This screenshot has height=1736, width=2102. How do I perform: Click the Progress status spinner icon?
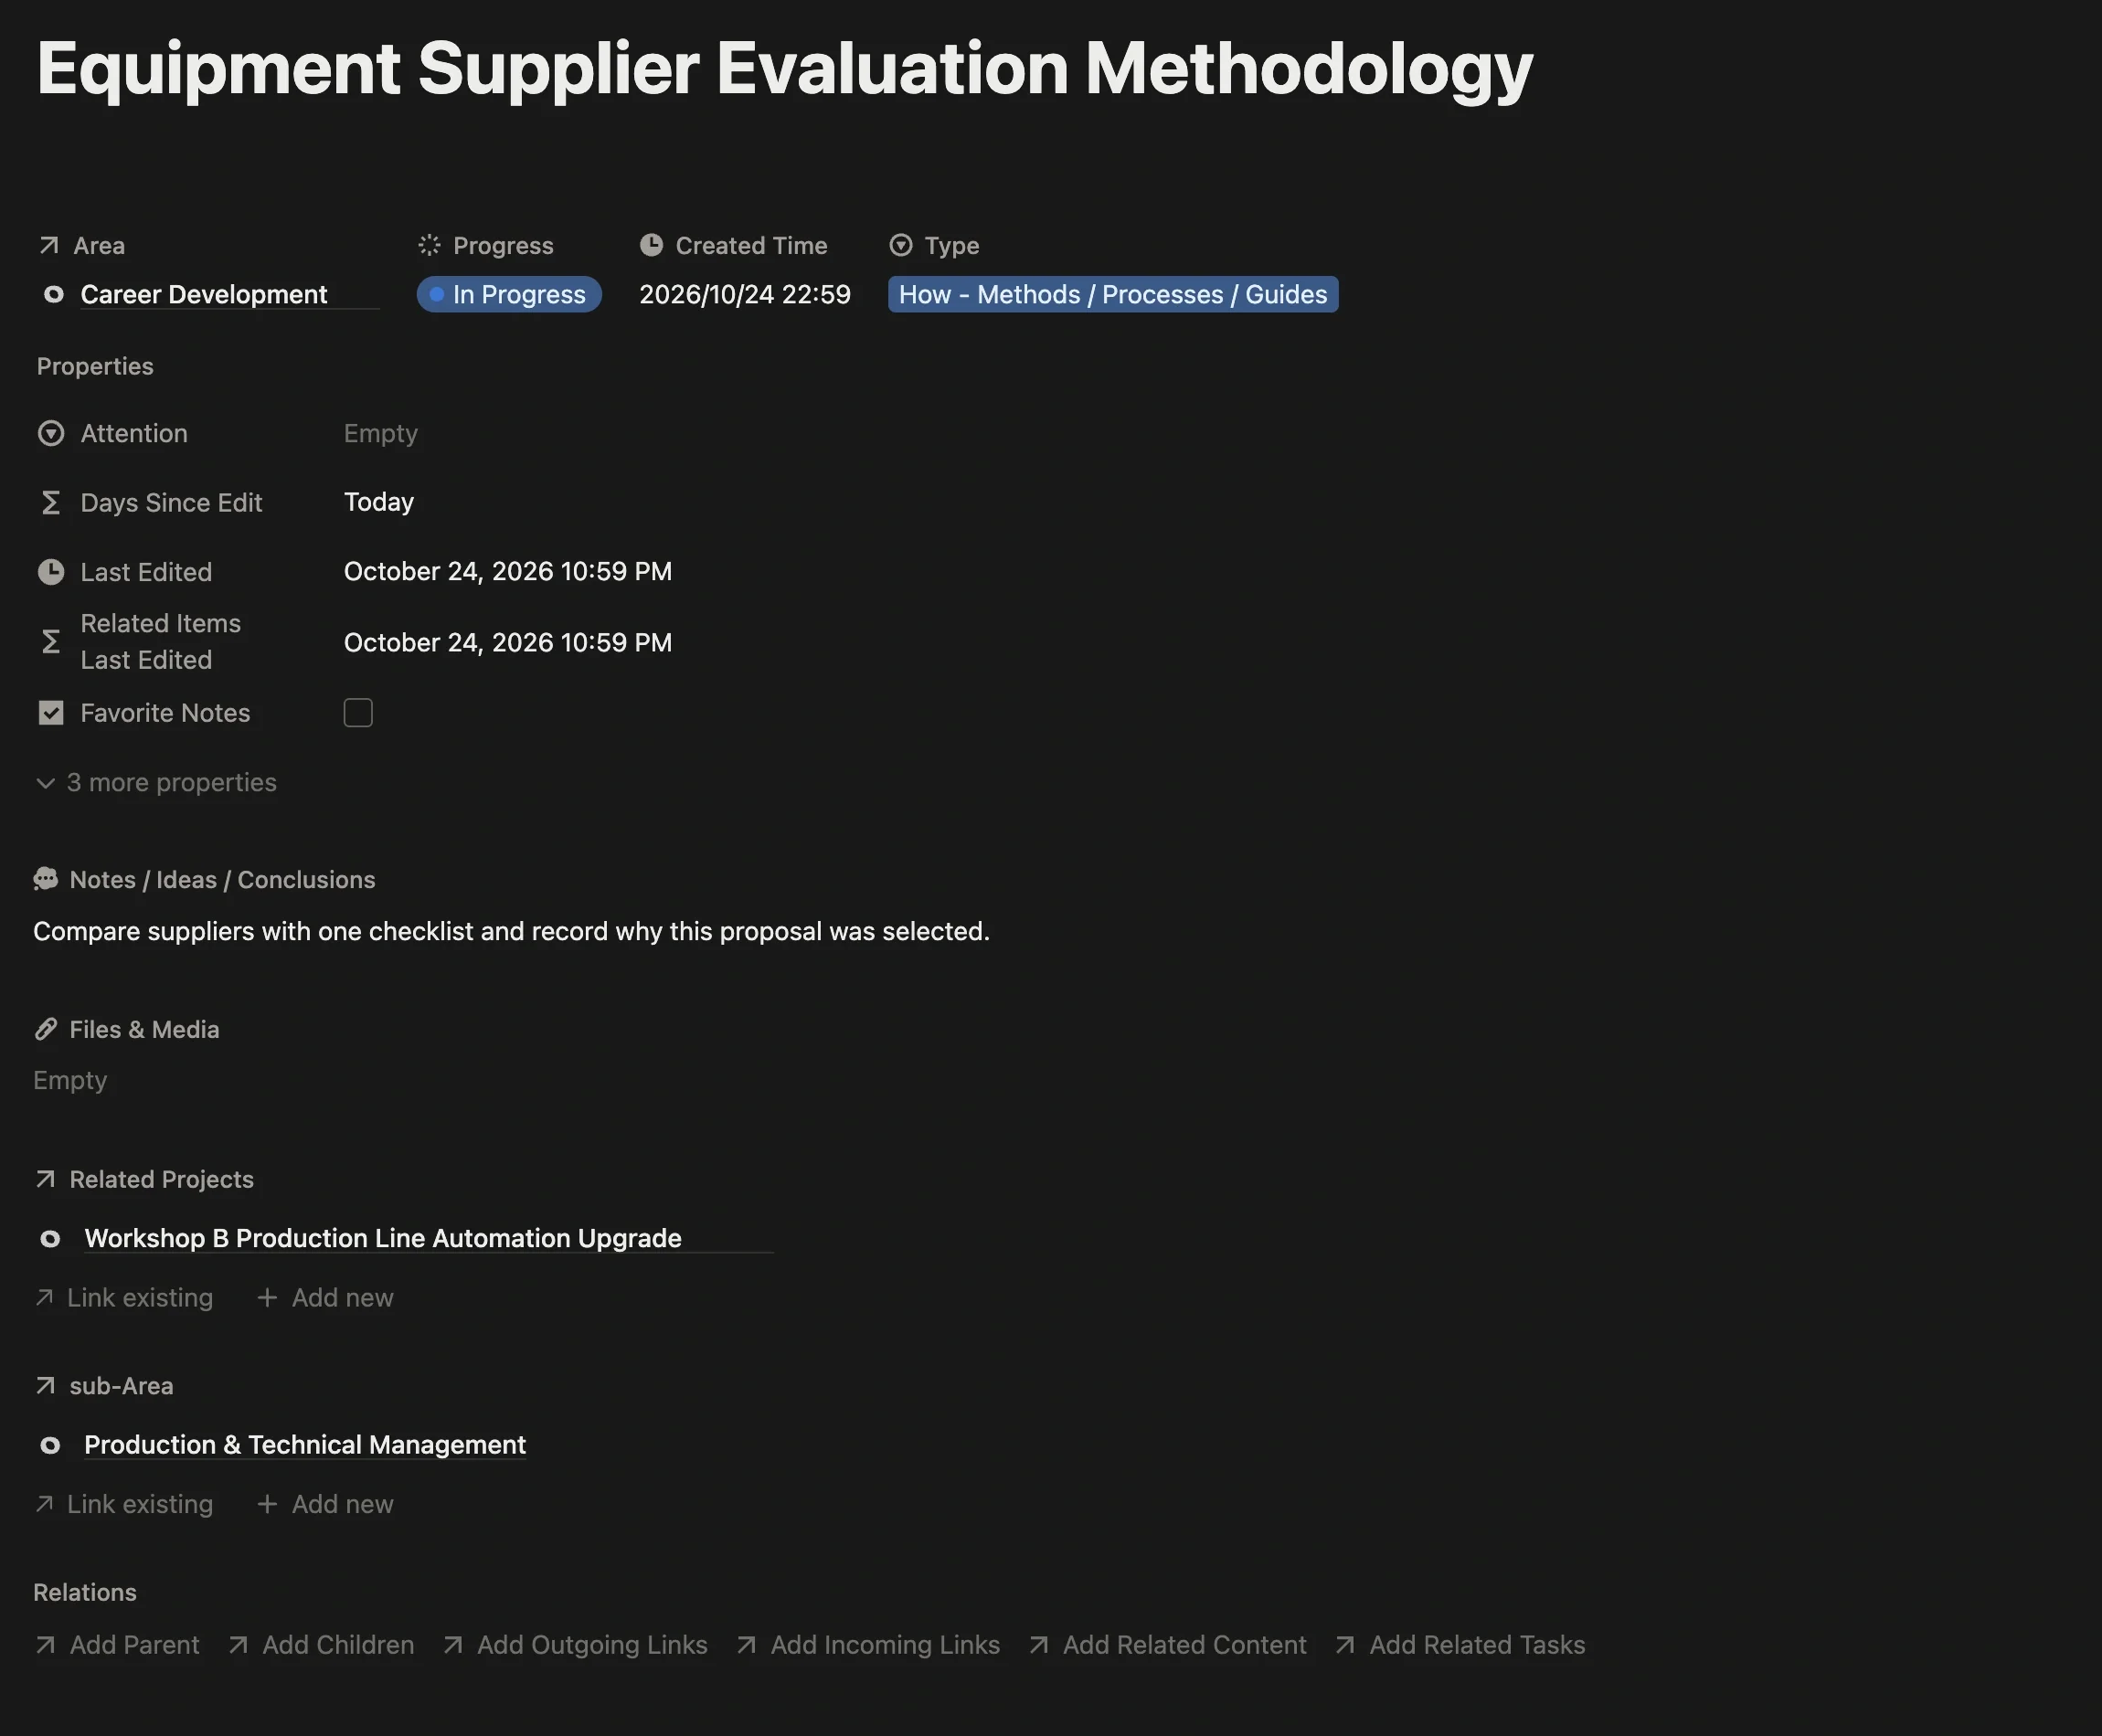click(x=429, y=245)
